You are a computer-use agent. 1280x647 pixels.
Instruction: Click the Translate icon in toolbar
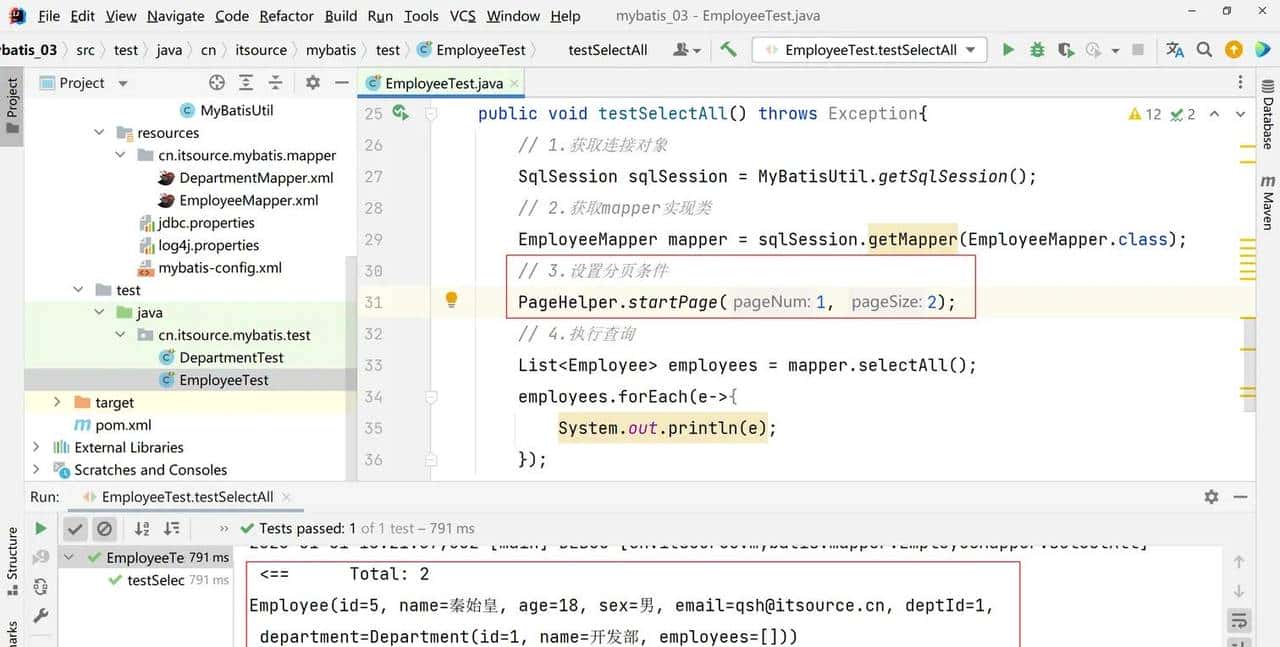(1175, 50)
